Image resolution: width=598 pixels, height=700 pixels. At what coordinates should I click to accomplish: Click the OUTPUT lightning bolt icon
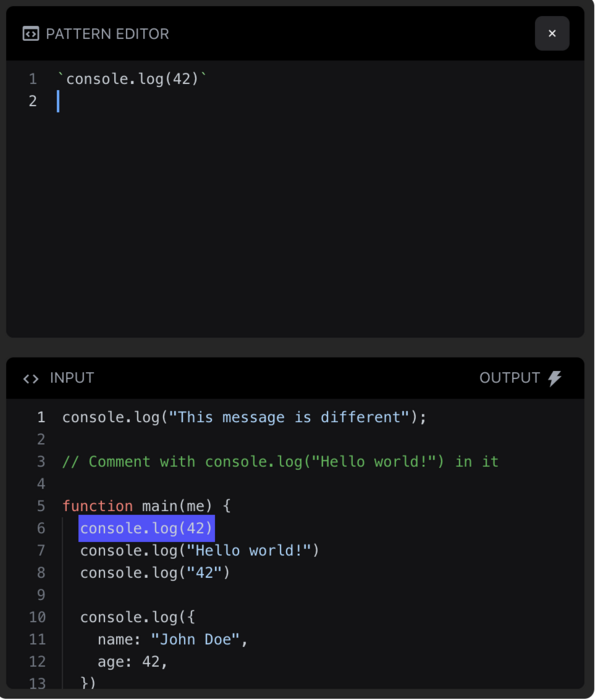[x=555, y=378]
